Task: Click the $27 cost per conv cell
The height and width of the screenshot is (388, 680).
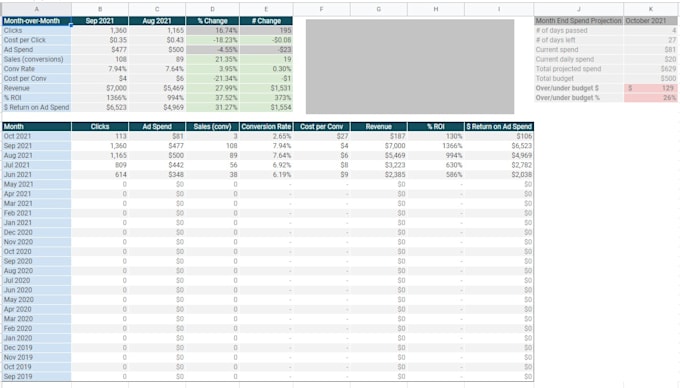Action: pos(322,136)
